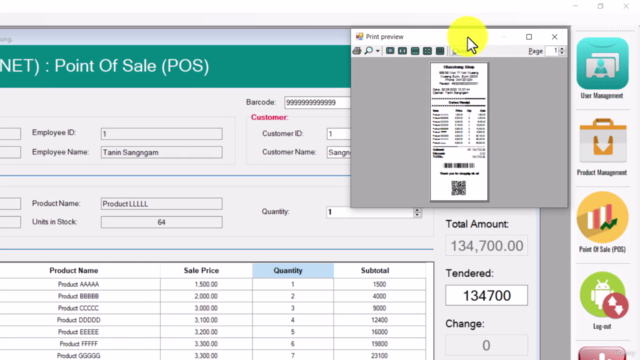This screenshot has height=360, width=640.
Task: Click the Product Name field
Action: pyautogui.click(x=162, y=204)
